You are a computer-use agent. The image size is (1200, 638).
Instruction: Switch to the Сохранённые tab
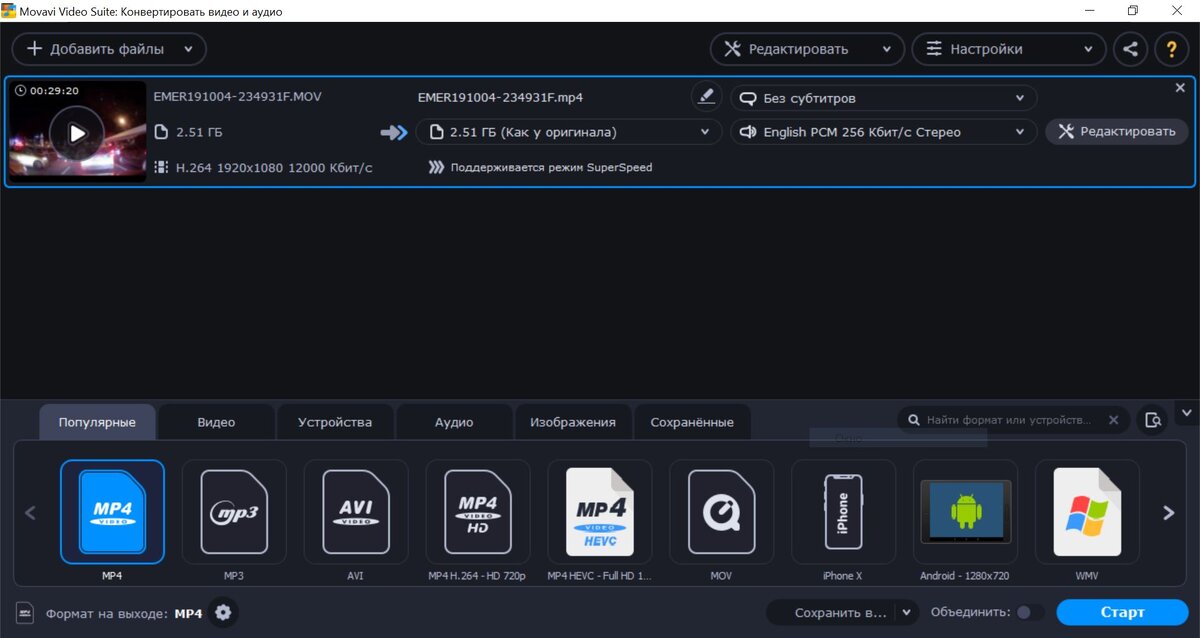692,422
